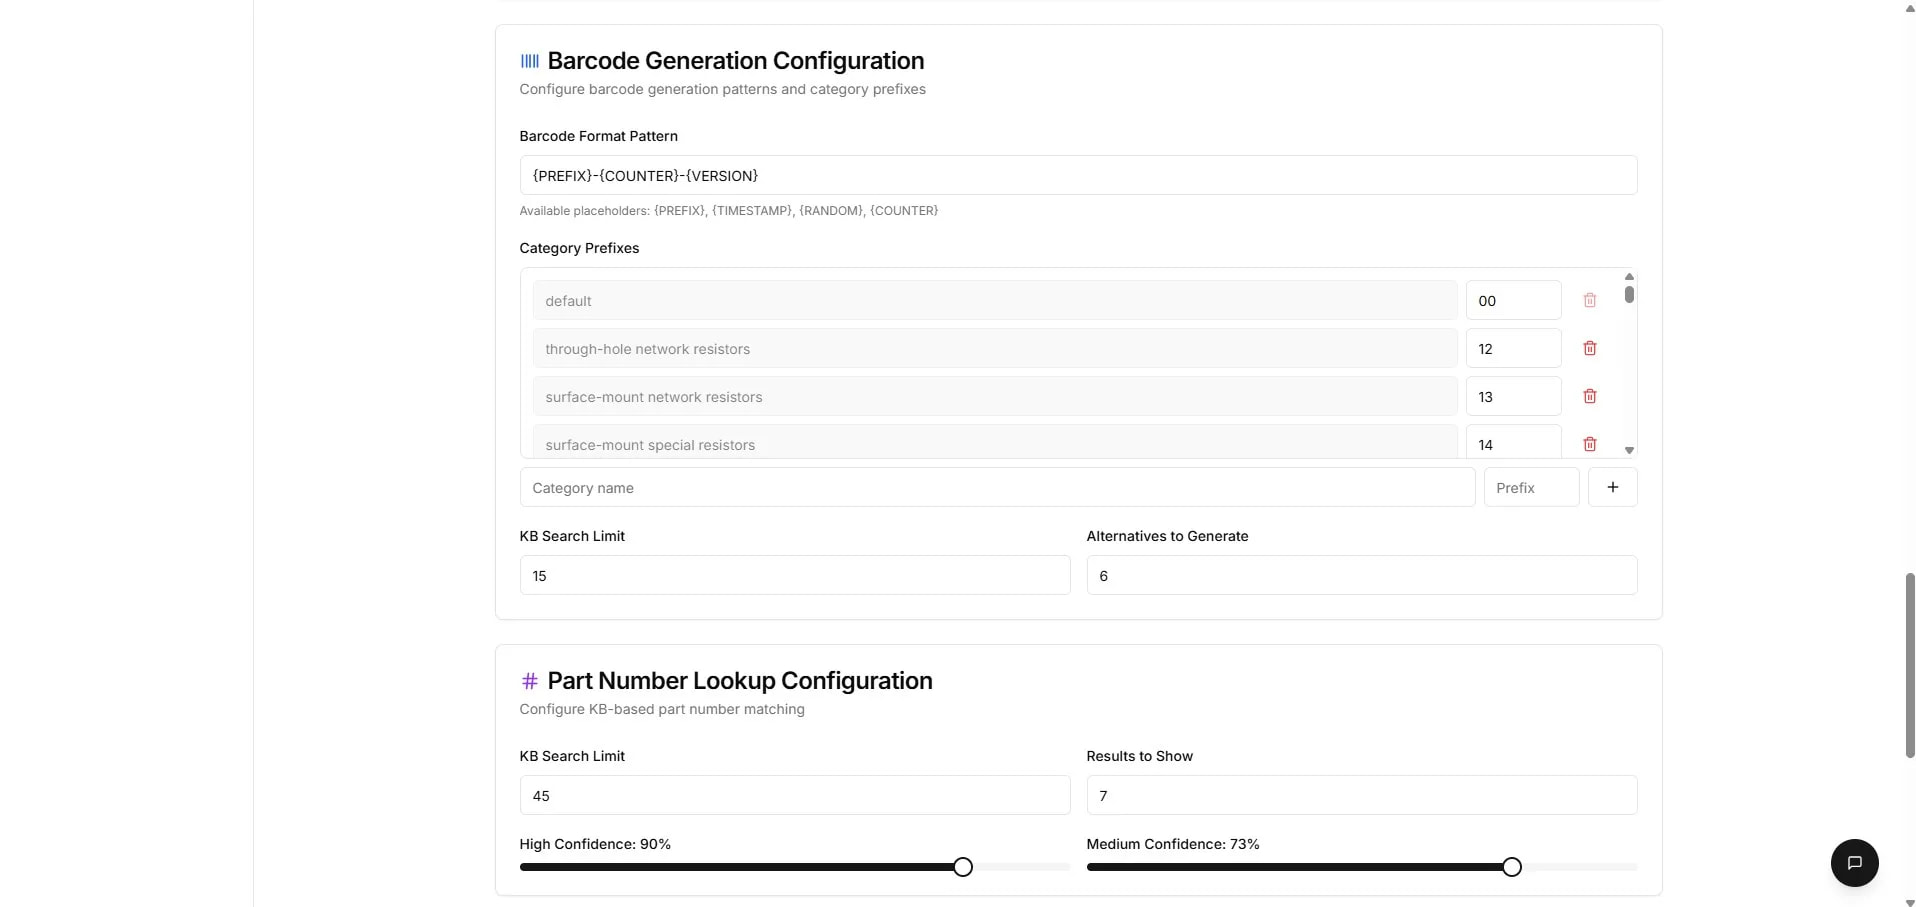Click category list scrollbar down arrow
This screenshot has width=1916, height=907.
coord(1629,450)
